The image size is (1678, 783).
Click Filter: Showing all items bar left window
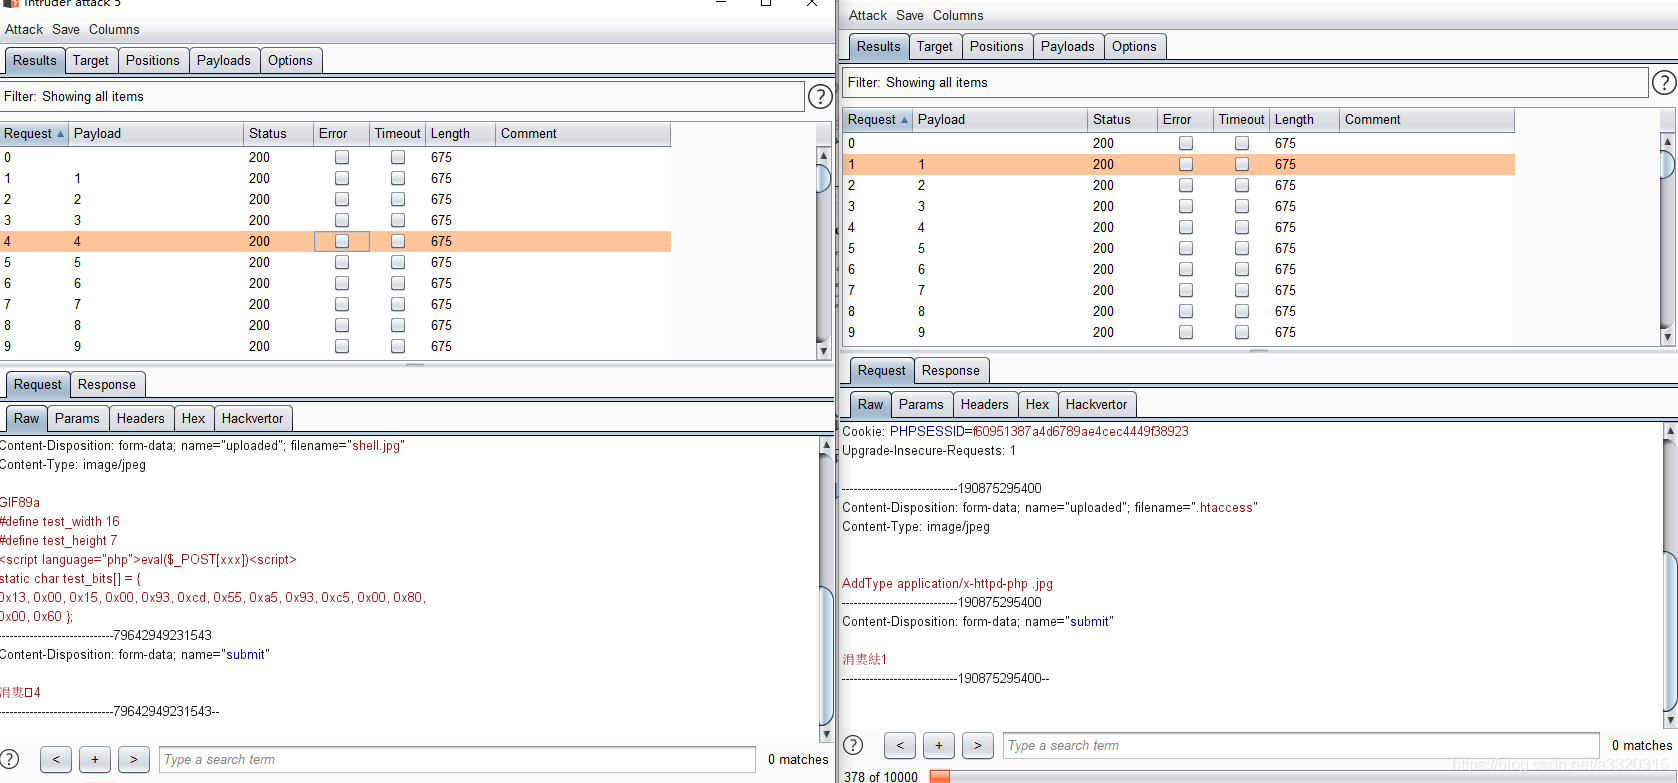[402, 96]
